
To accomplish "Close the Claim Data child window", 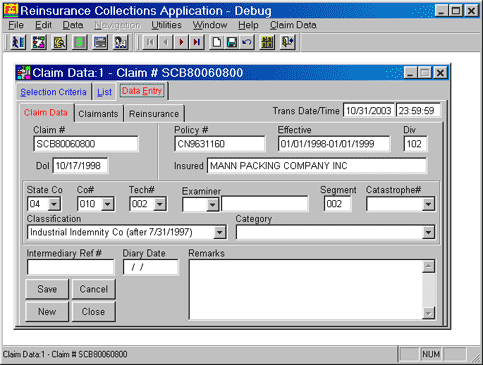I will tap(440, 73).
